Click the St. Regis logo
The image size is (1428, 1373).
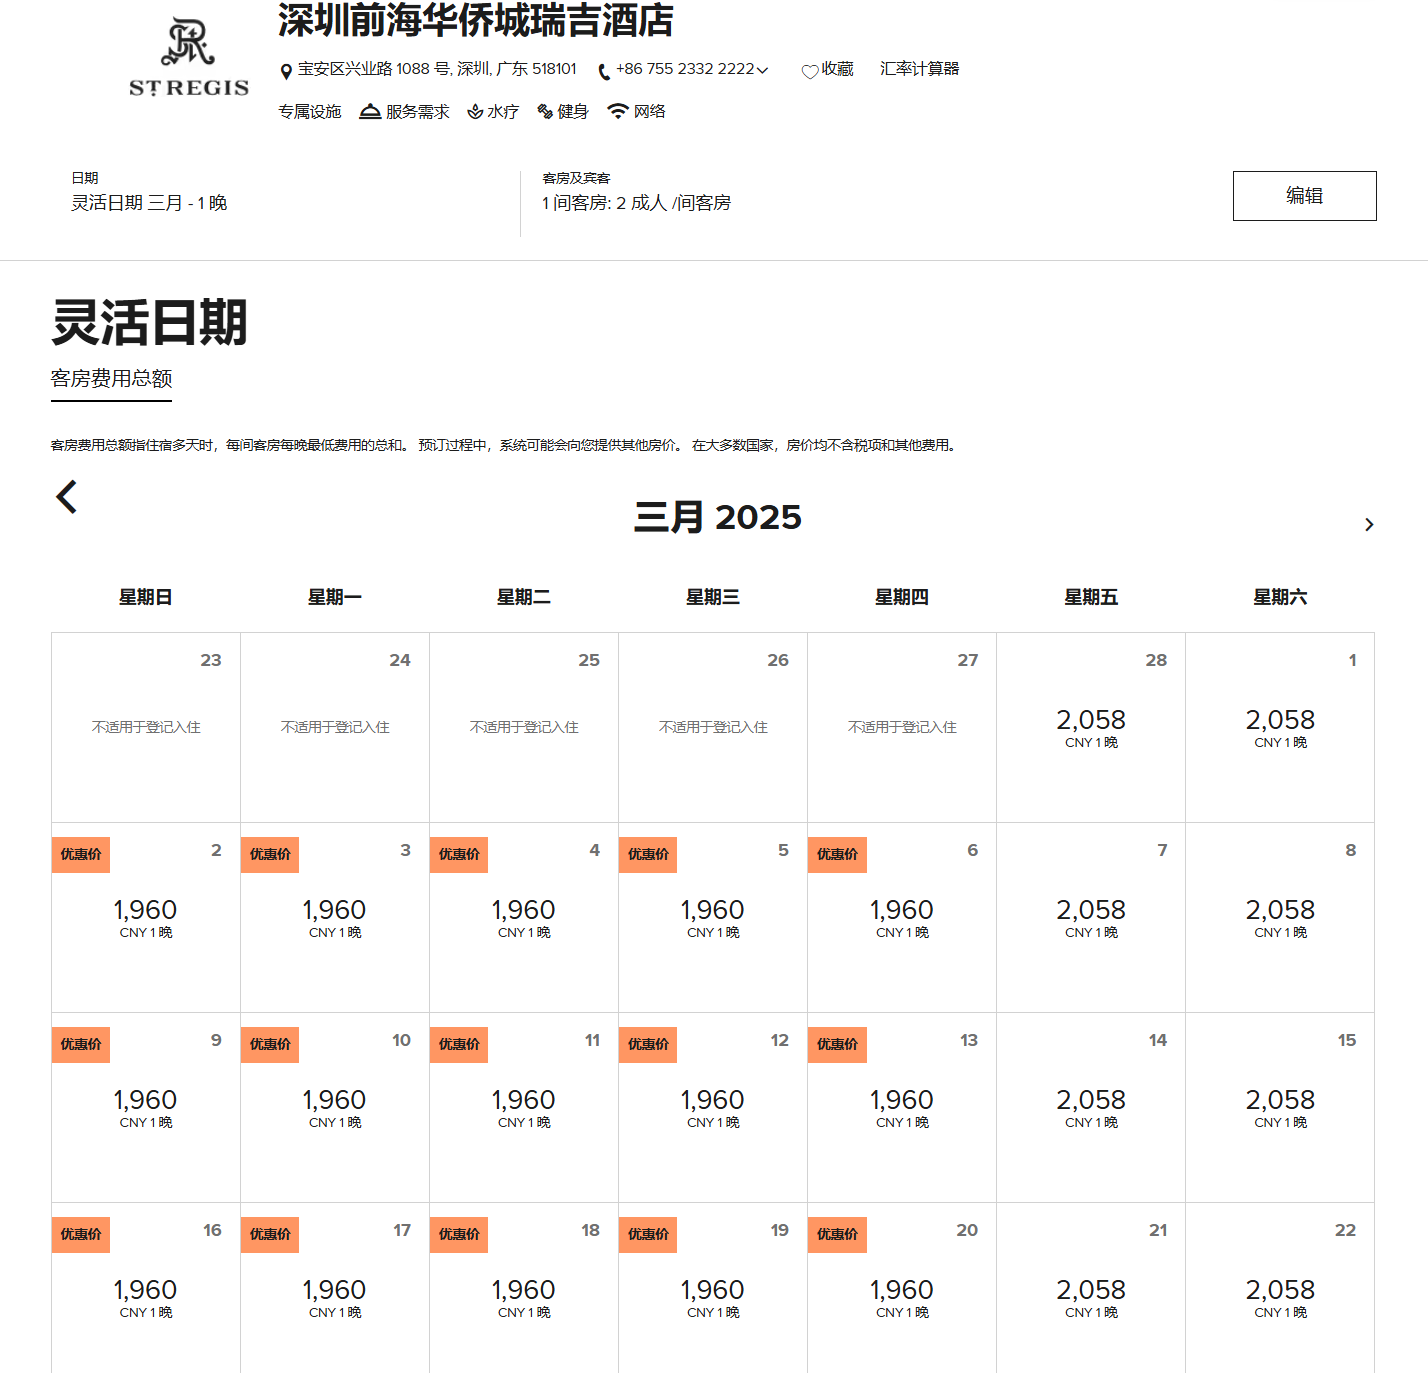click(189, 58)
